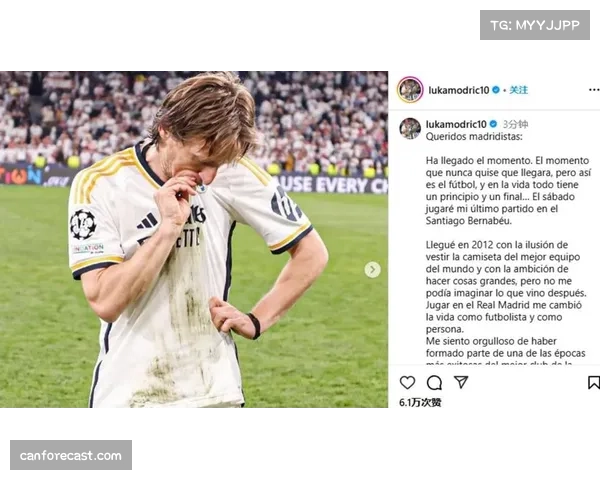Click the caption text Queridos madridistas

[474, 137]
